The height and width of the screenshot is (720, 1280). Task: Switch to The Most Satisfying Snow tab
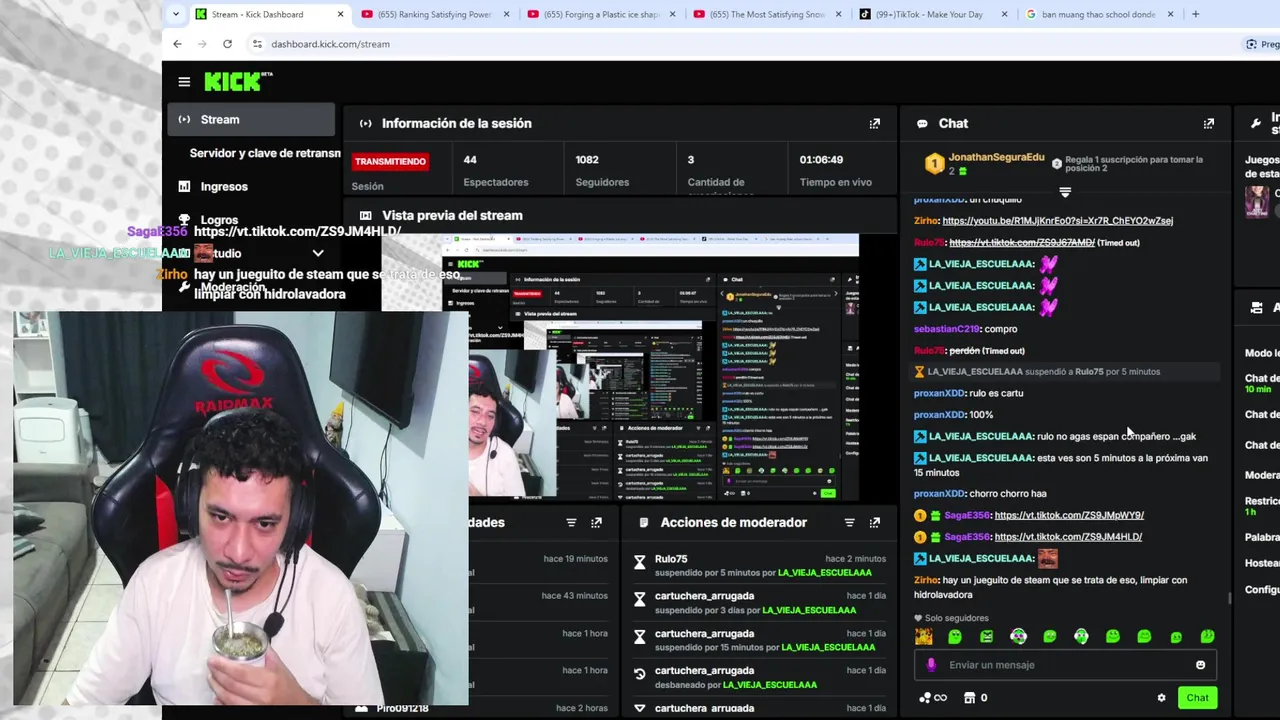pyautogui.click(x=770, y=14)
